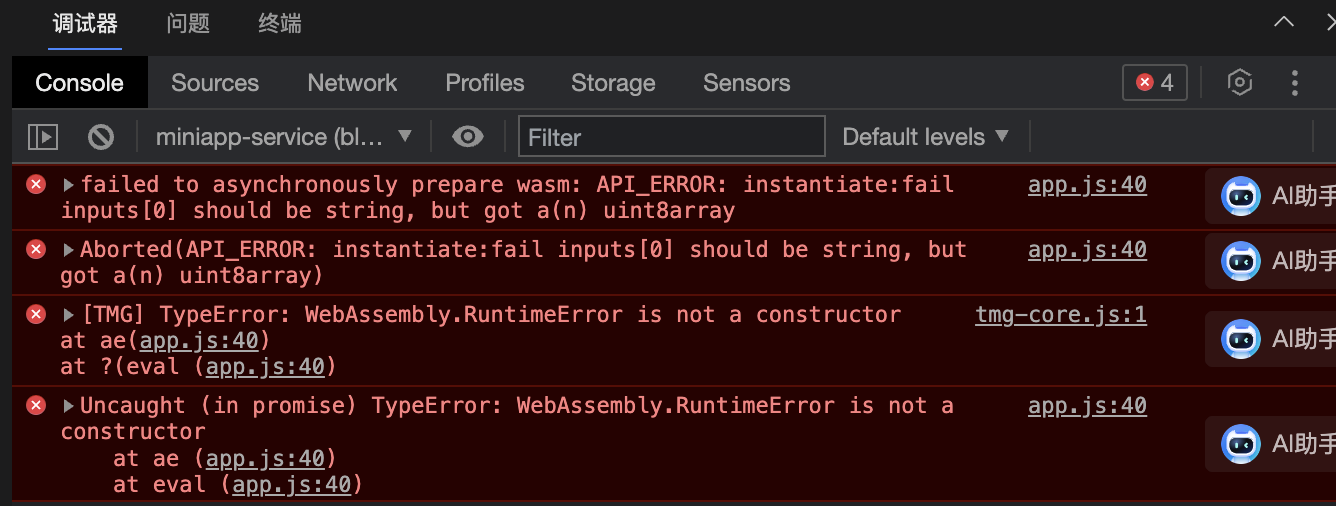Clear the console with the ban icon
This screenshot has height=506, width=1336.
coord(100,137)
